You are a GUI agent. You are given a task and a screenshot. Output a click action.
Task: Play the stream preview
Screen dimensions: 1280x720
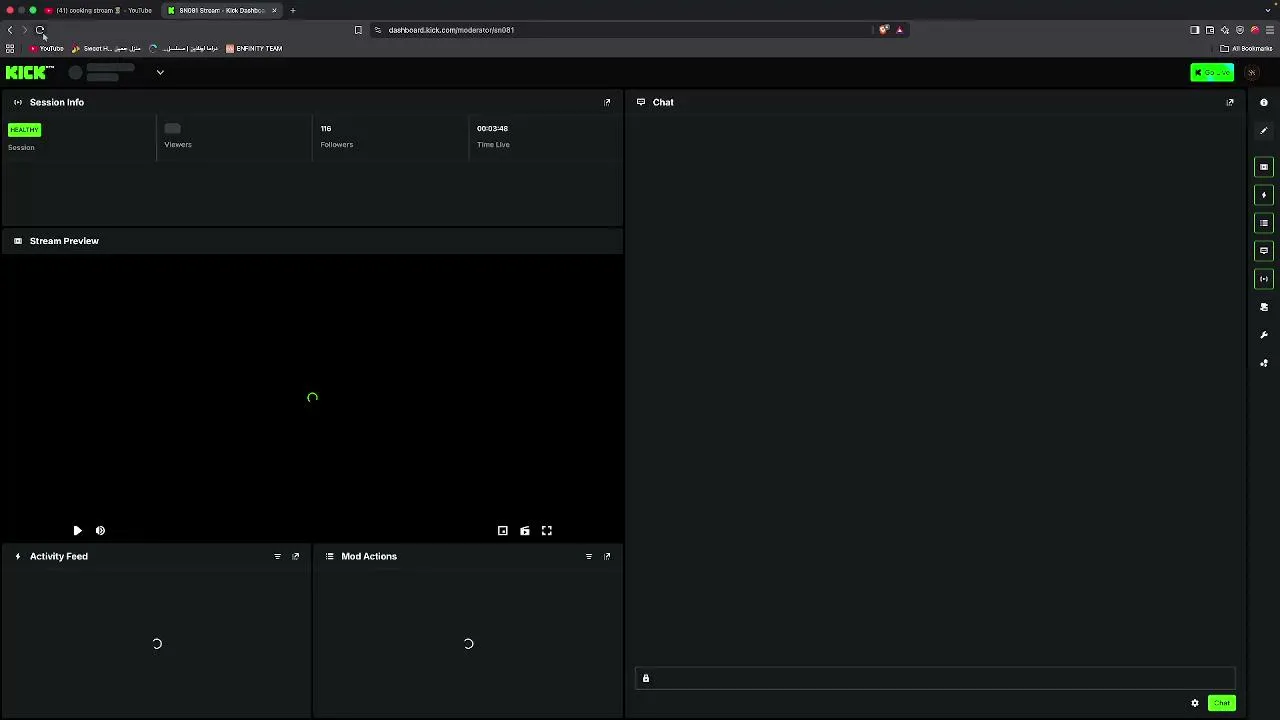coord(77,531)
